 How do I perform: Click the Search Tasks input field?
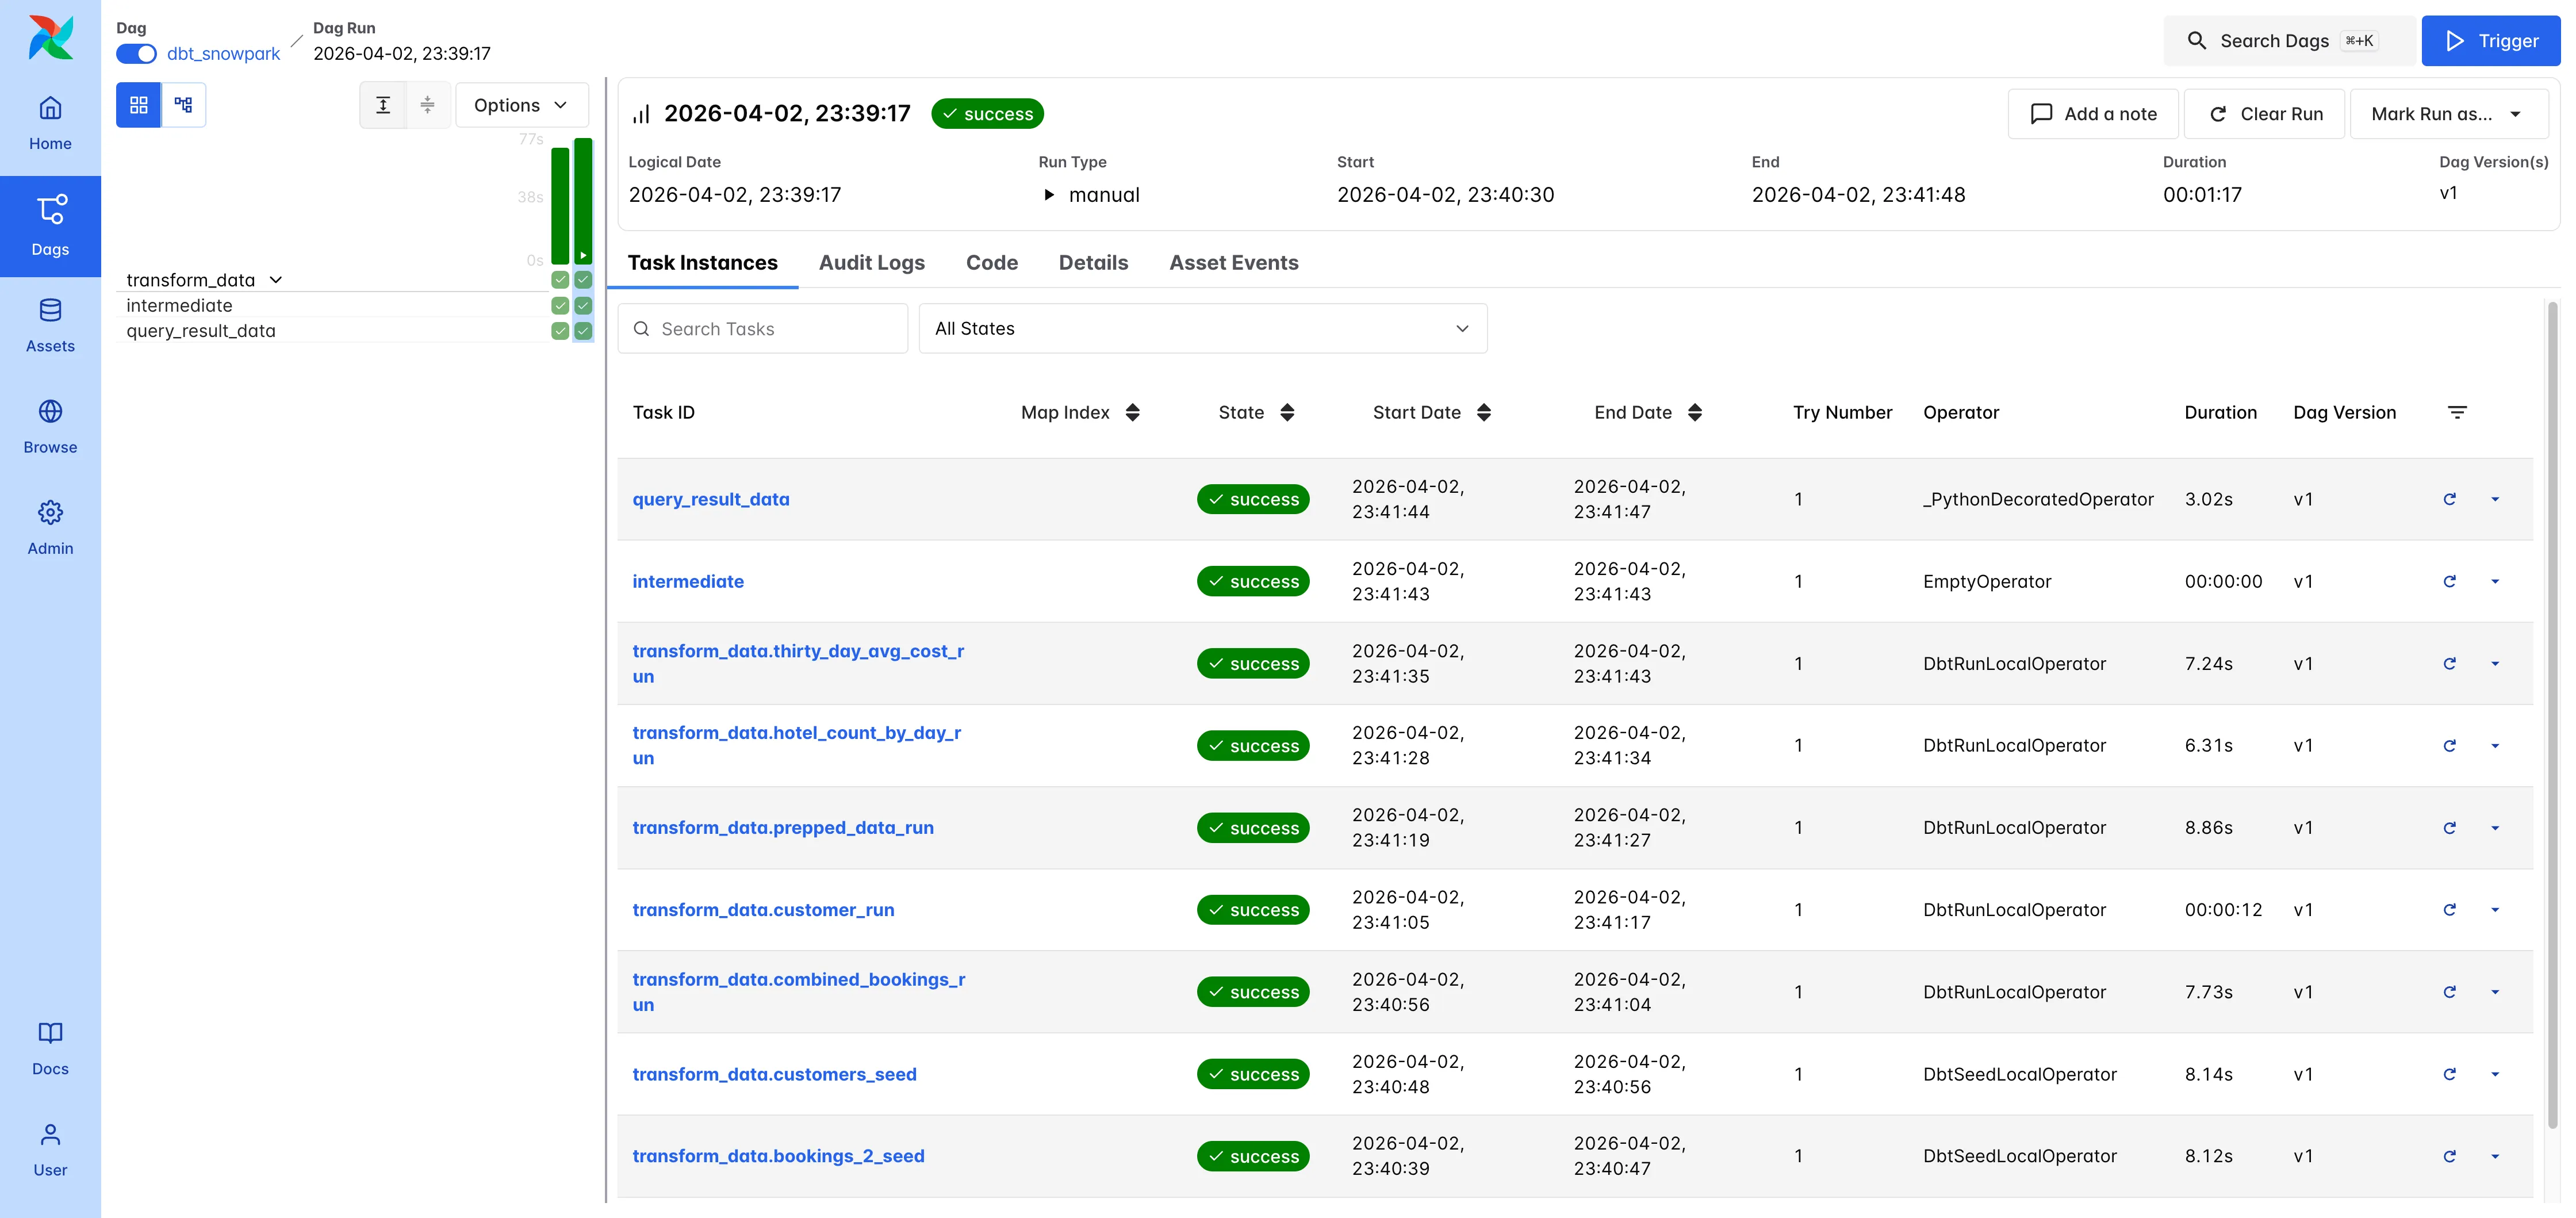pyautogui.click(x=763, y=328)
